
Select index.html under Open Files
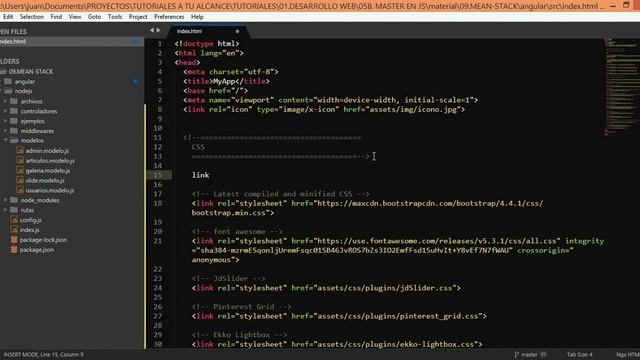[71, 41]
